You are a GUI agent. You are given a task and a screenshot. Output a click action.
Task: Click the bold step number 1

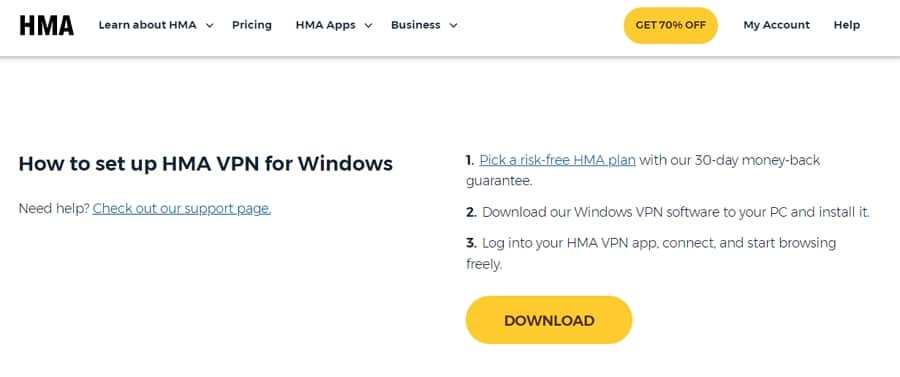point(471,160)
